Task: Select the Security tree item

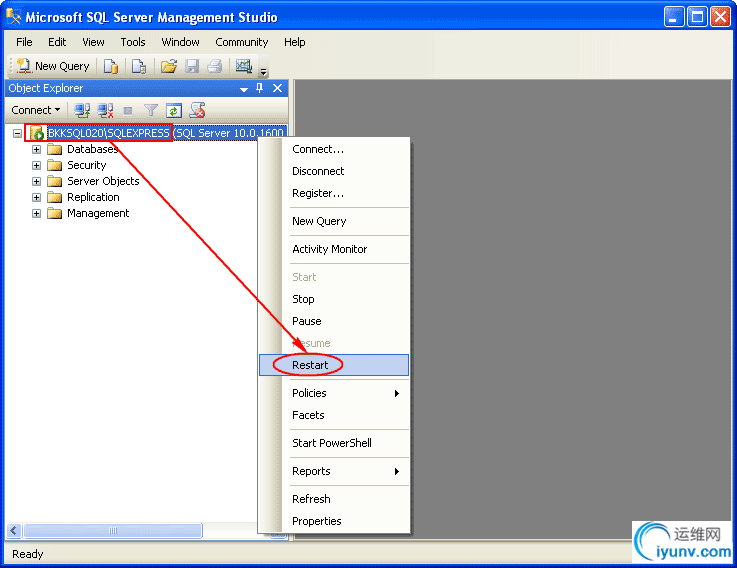Action: [86, 166]
